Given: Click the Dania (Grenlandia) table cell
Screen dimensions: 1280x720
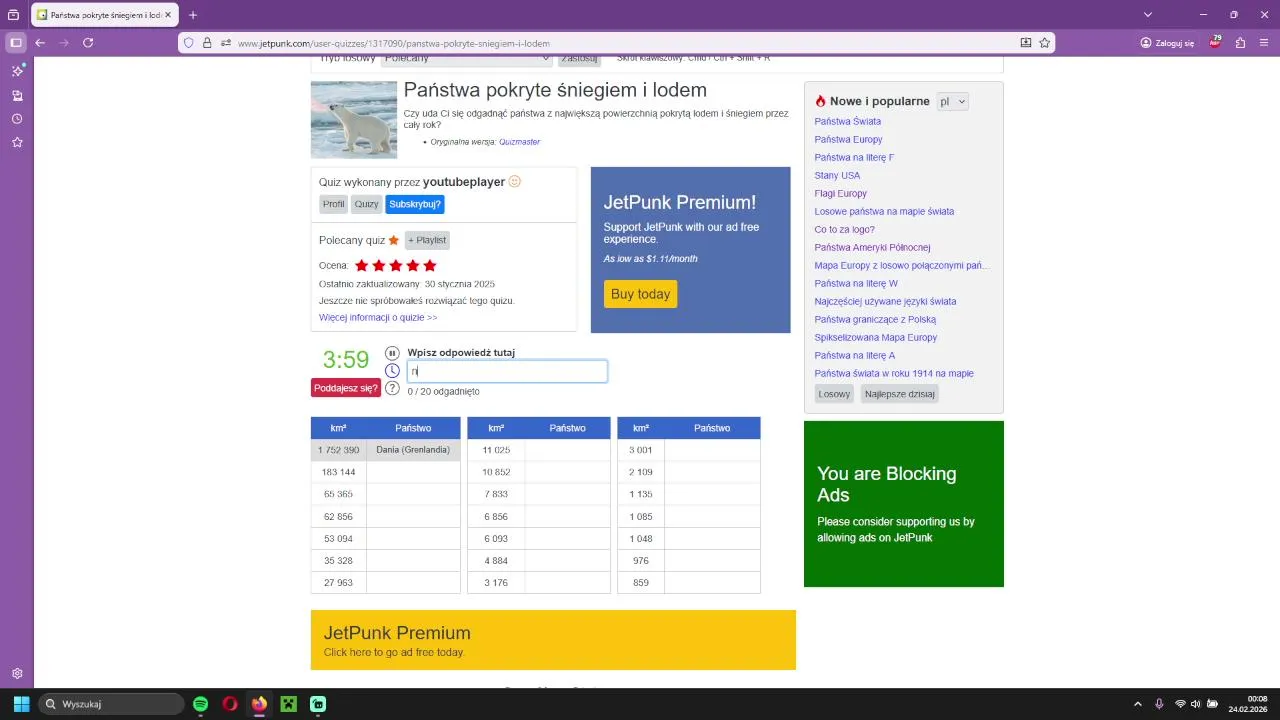Looking at the screenshot, I should tap(413, 450).
